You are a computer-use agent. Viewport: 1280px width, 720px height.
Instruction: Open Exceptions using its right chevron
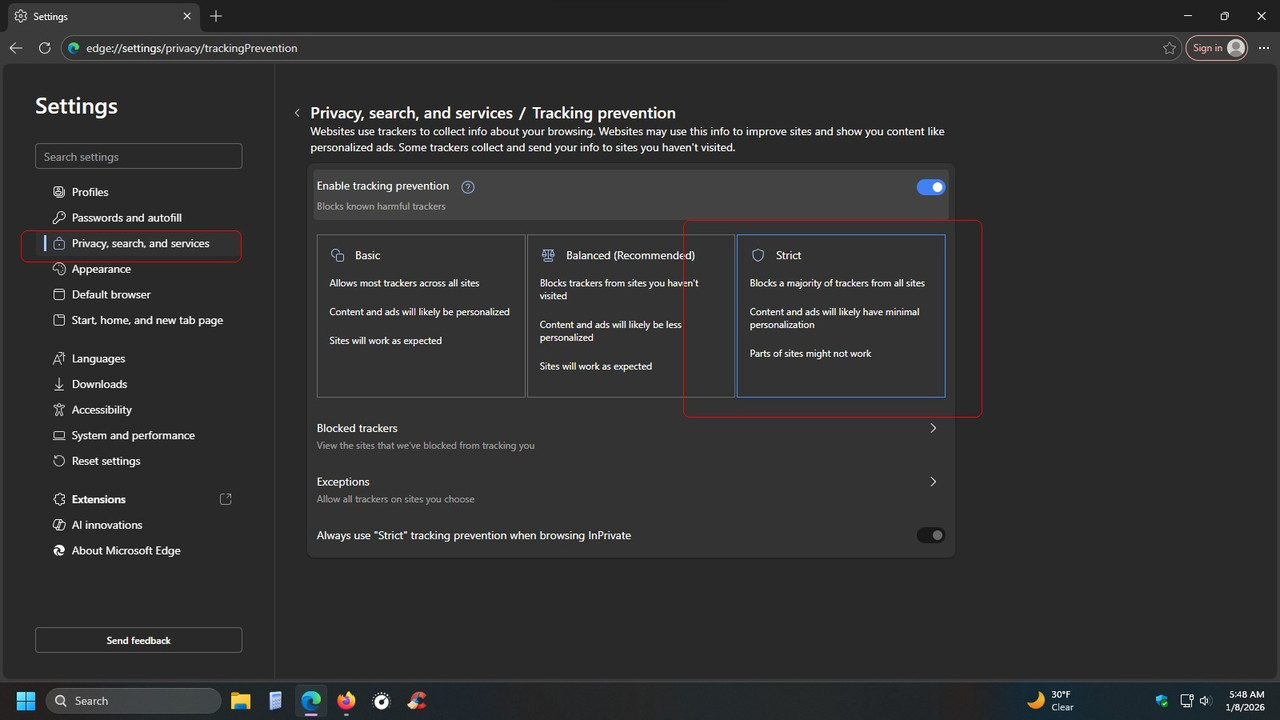pos(933,482)
